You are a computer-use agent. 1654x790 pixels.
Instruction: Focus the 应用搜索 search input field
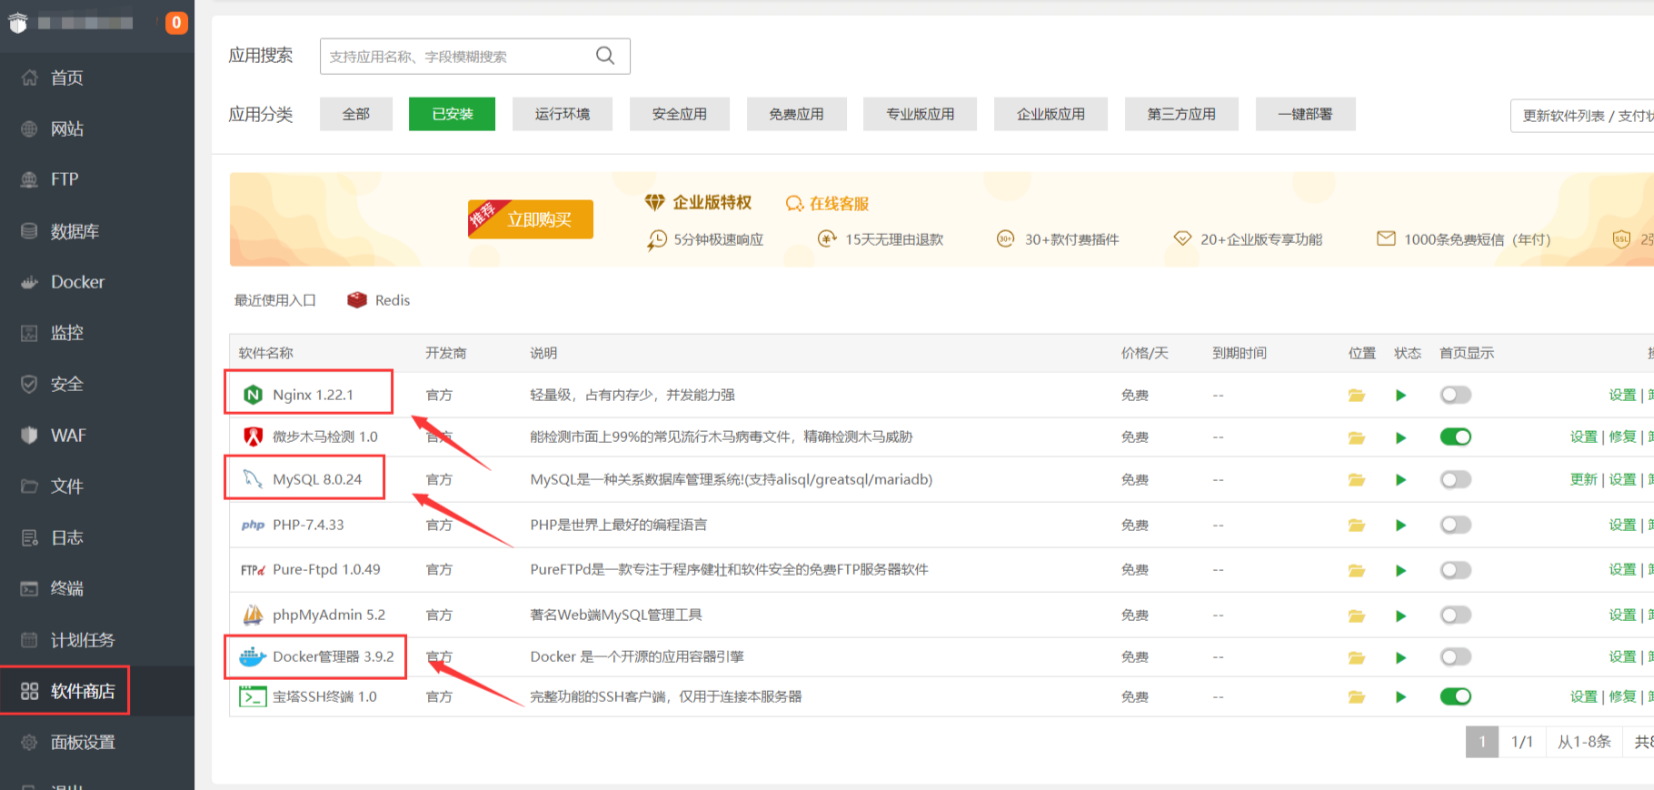(475, 56)
